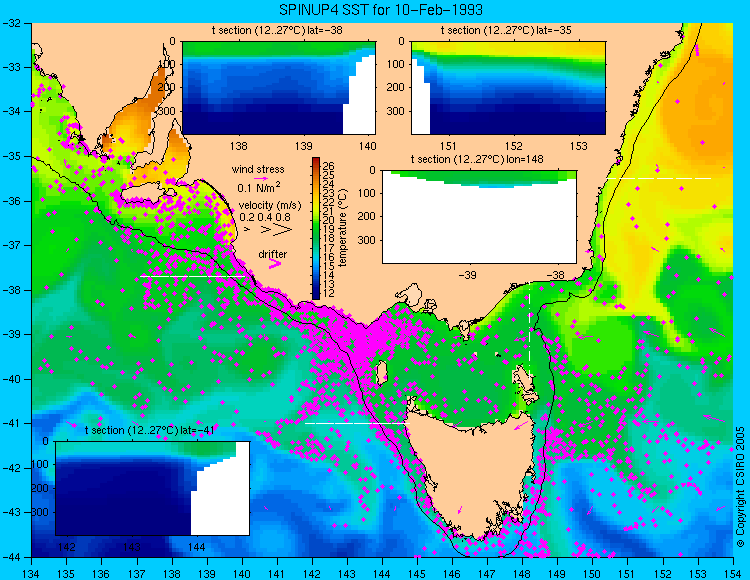
Task: Select the 't section lat=-35' heading
Action: 506,31
